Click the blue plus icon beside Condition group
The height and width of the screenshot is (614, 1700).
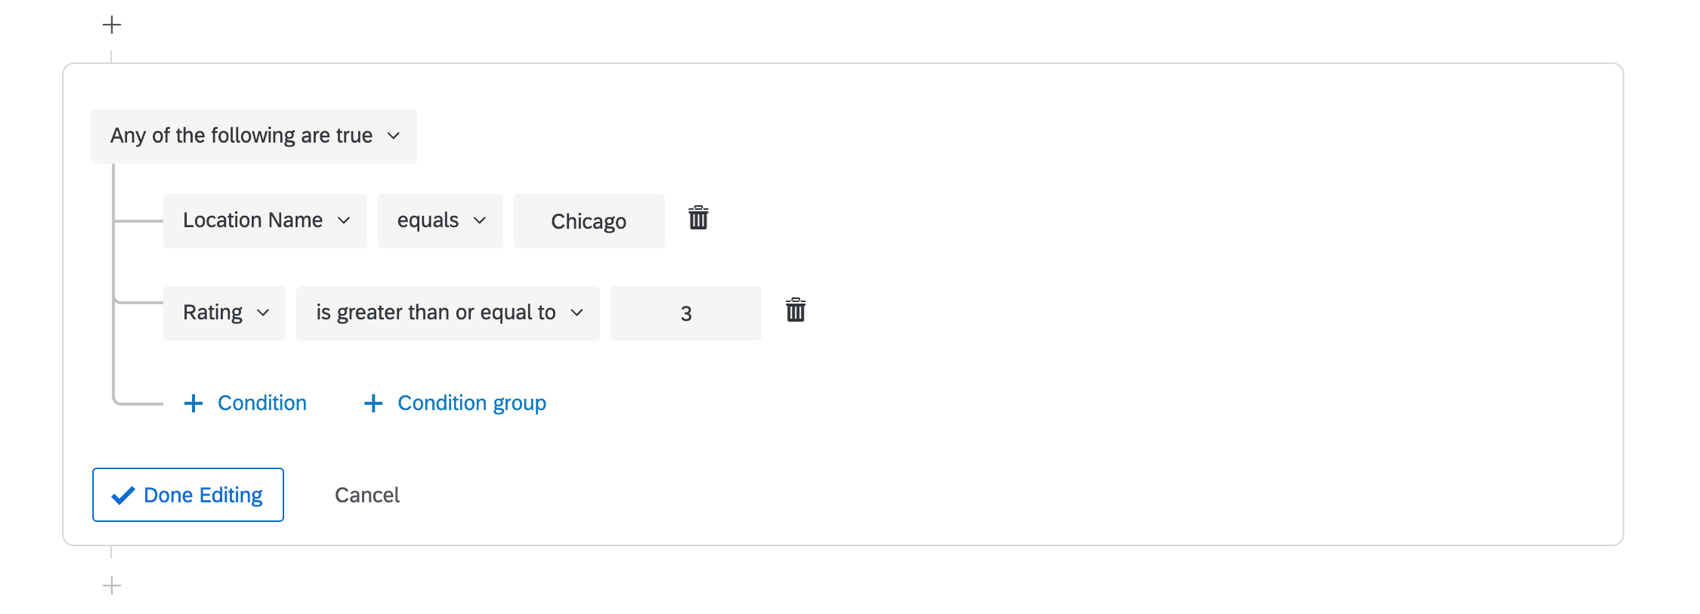pyautogui.click(x=373, y=403)
